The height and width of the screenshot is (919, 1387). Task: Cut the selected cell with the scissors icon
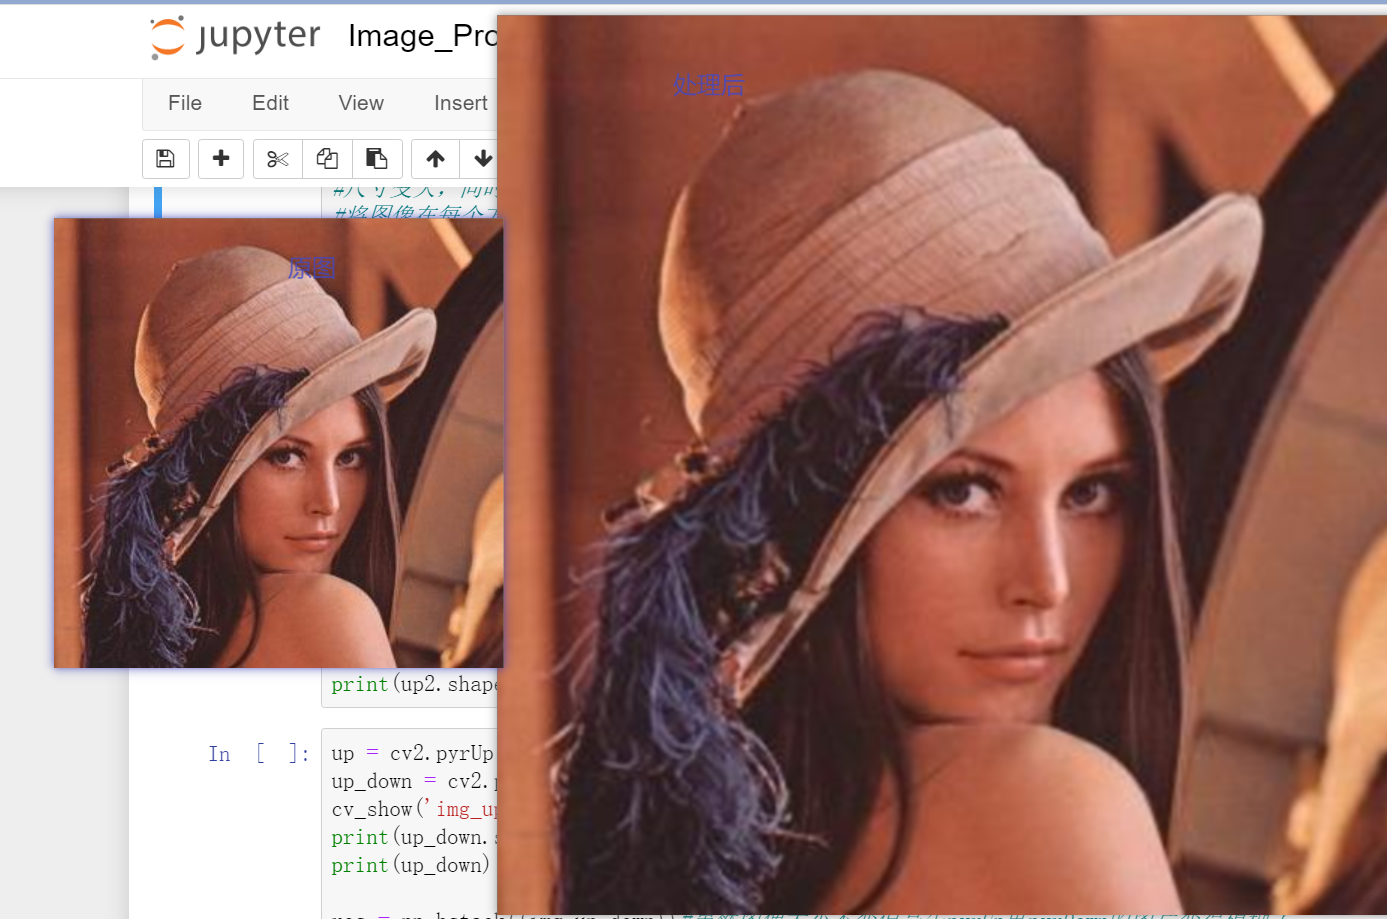pos(278,159)
